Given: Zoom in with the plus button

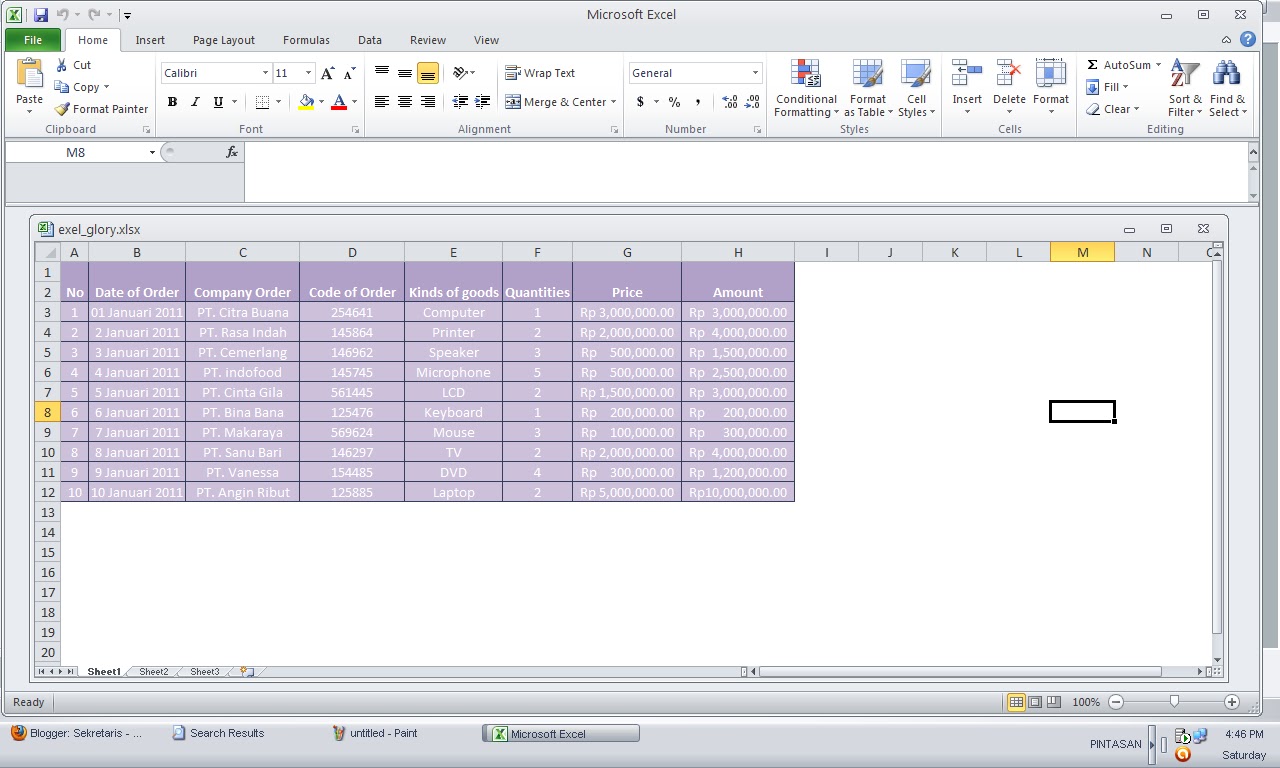Looking at the screenshot, I should click(x=1231, y=702).
